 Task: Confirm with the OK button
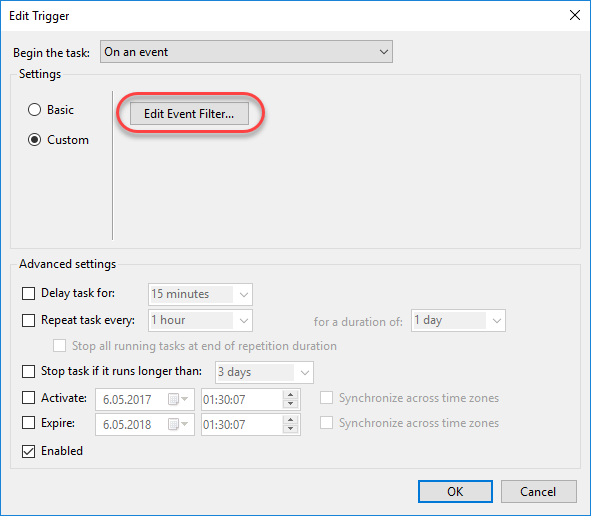click(x=455, y=492)
